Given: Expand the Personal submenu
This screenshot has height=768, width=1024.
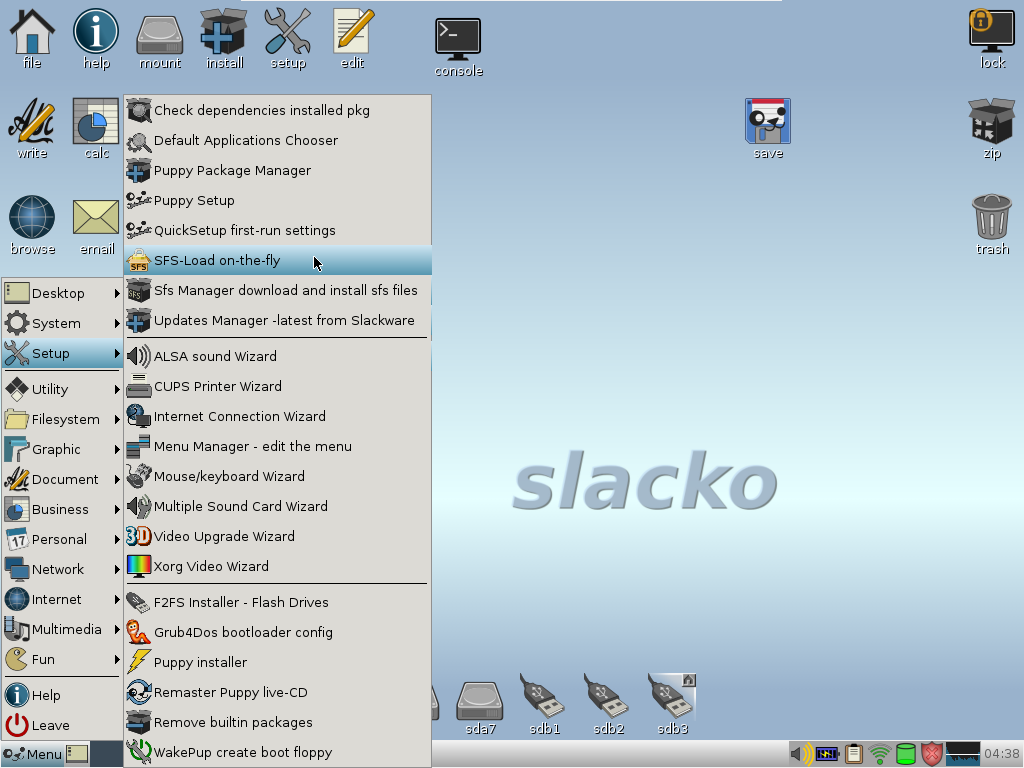Looking at the screenshot, I should coord(63,539).
